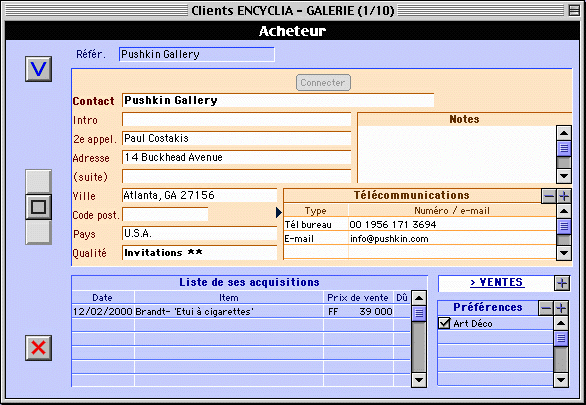Click Notes scrollbar up arrow
This screenshot has height=405, width=586.
pyautogui.click(x=564, y=133)
